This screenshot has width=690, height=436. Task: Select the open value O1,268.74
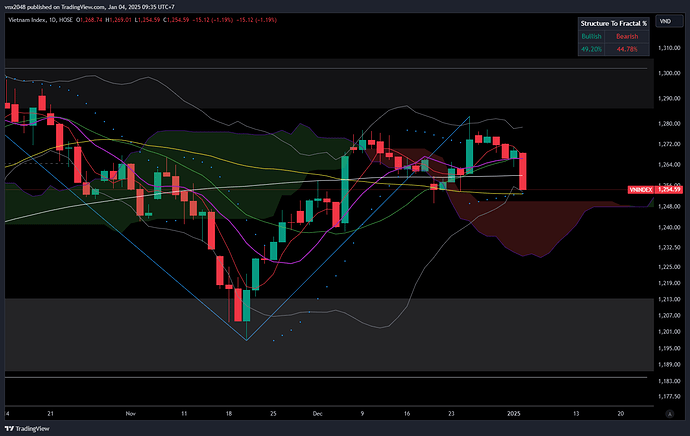[x=89, y=20]
